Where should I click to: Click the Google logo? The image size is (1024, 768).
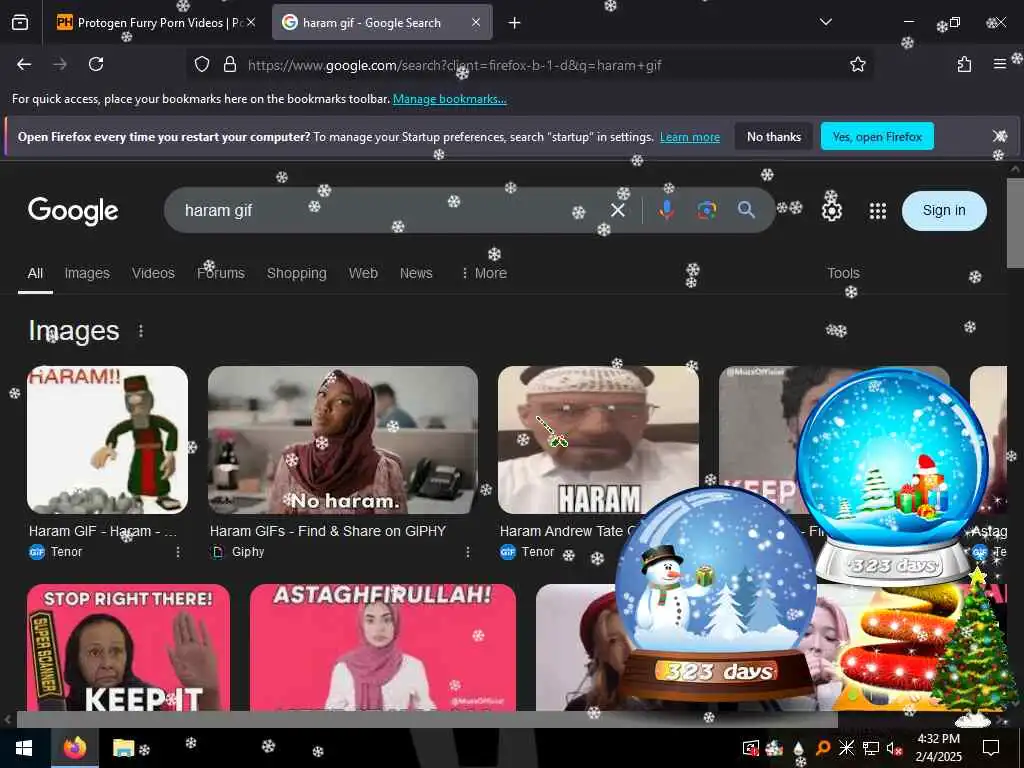pyautogui.click(x=73, y=211)
